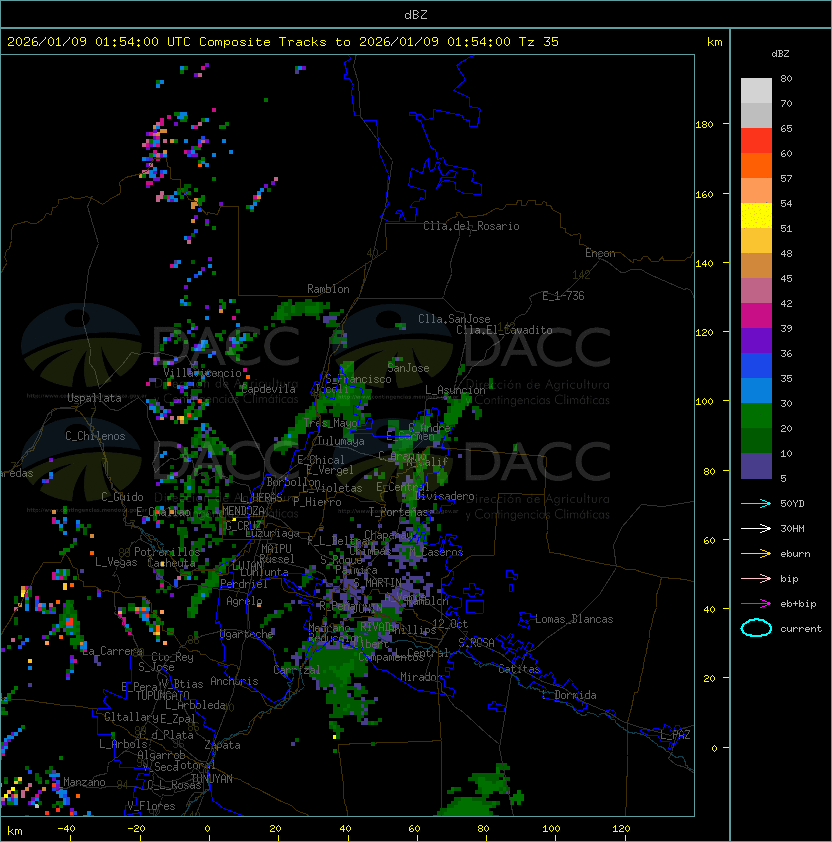Click the TUPUNGATO label
The height and width of the screenshot is (842, 832).
(x=162, y=695)
